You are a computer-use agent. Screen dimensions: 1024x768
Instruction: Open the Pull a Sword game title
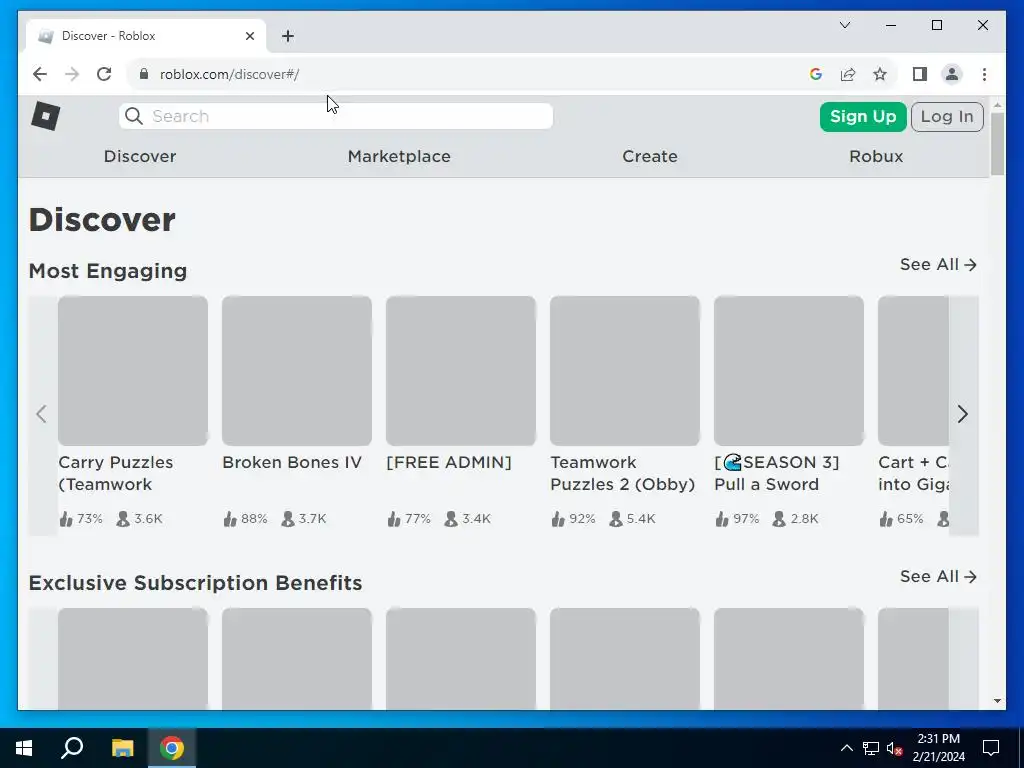tap(776, 473)
